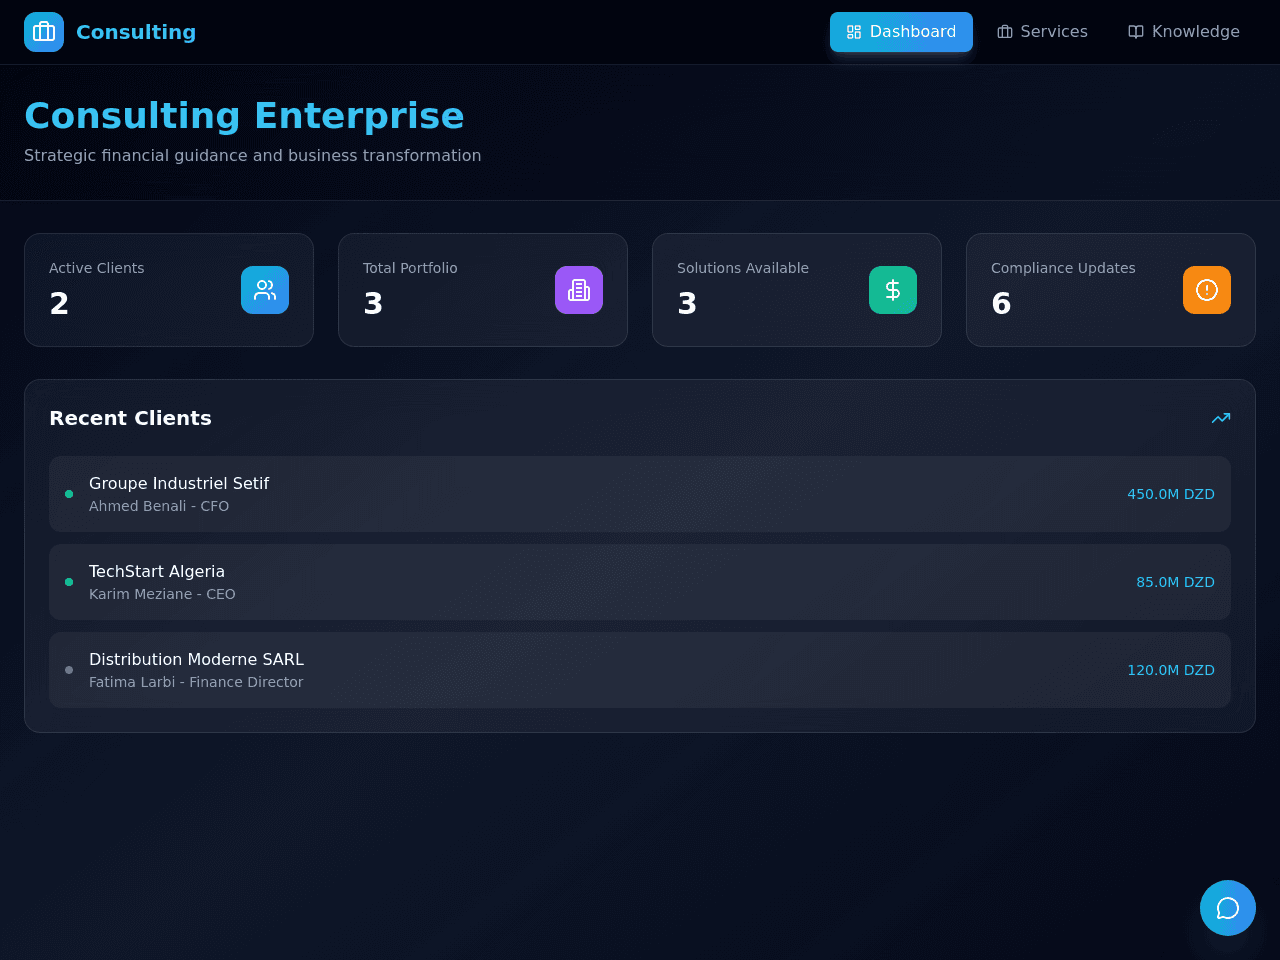
Task: Click the Active Clients count 2
Action: click(x=59, y=303)
